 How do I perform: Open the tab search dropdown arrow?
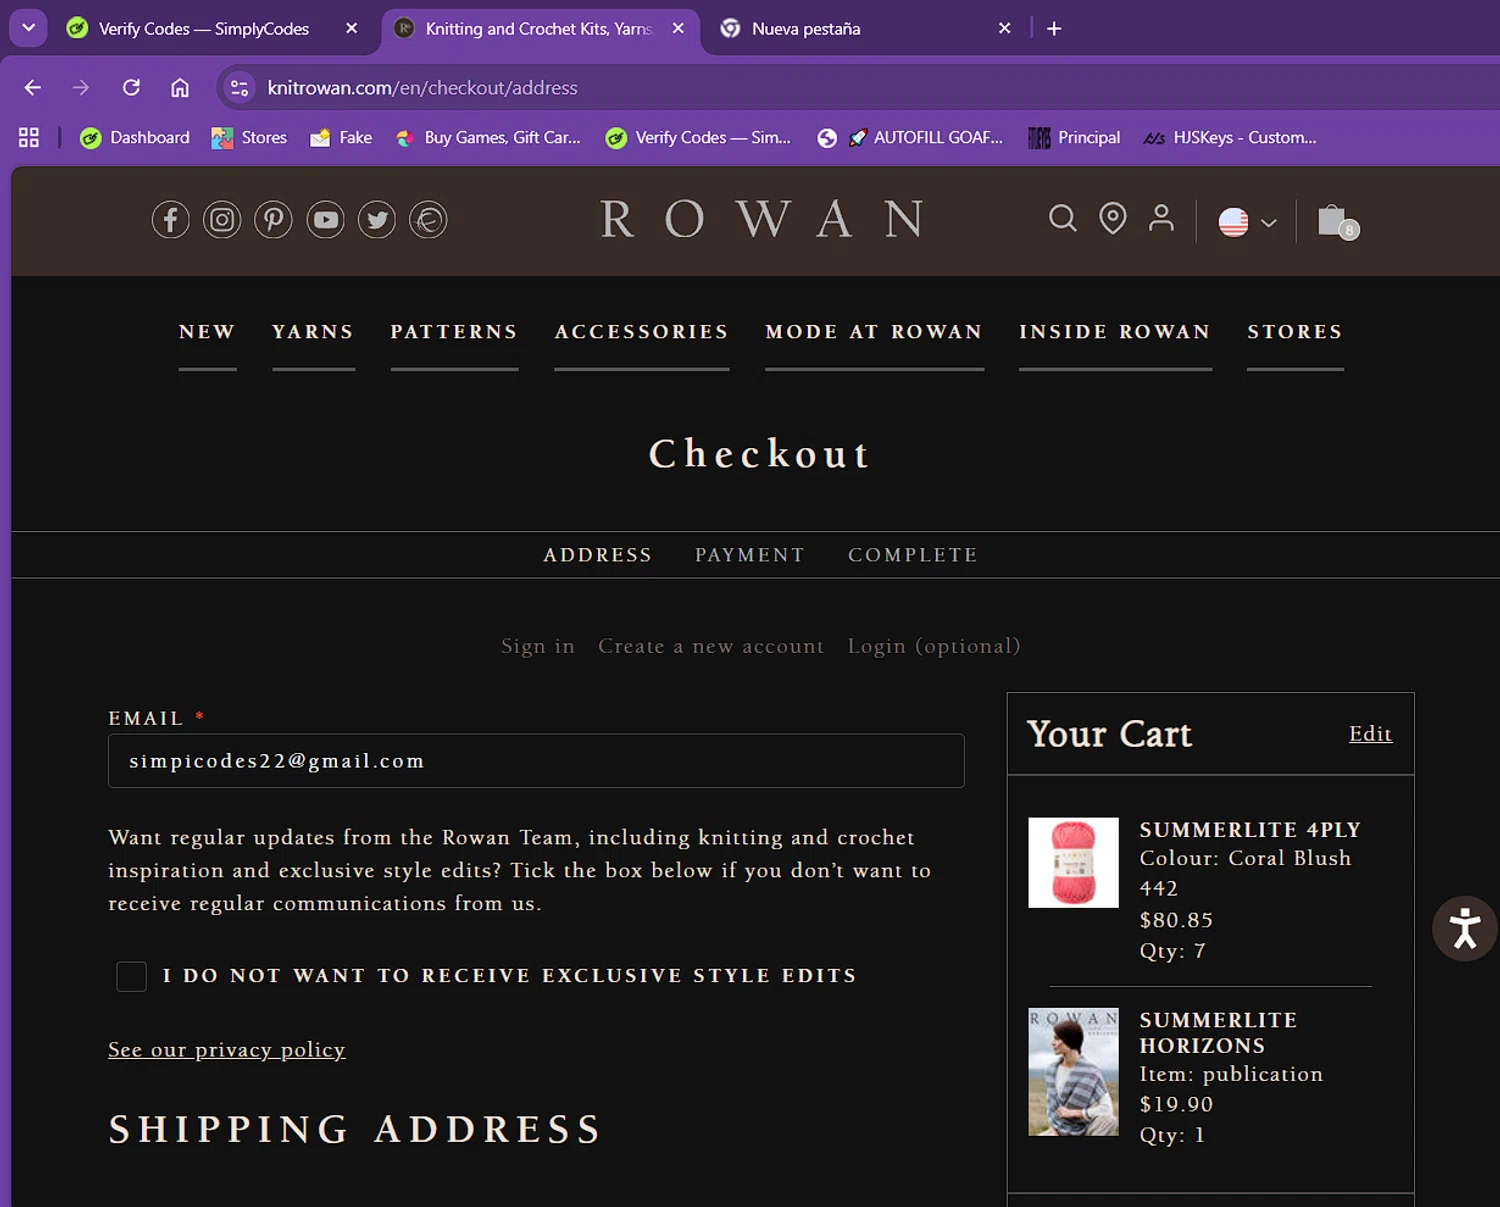[x=29, y=28]
